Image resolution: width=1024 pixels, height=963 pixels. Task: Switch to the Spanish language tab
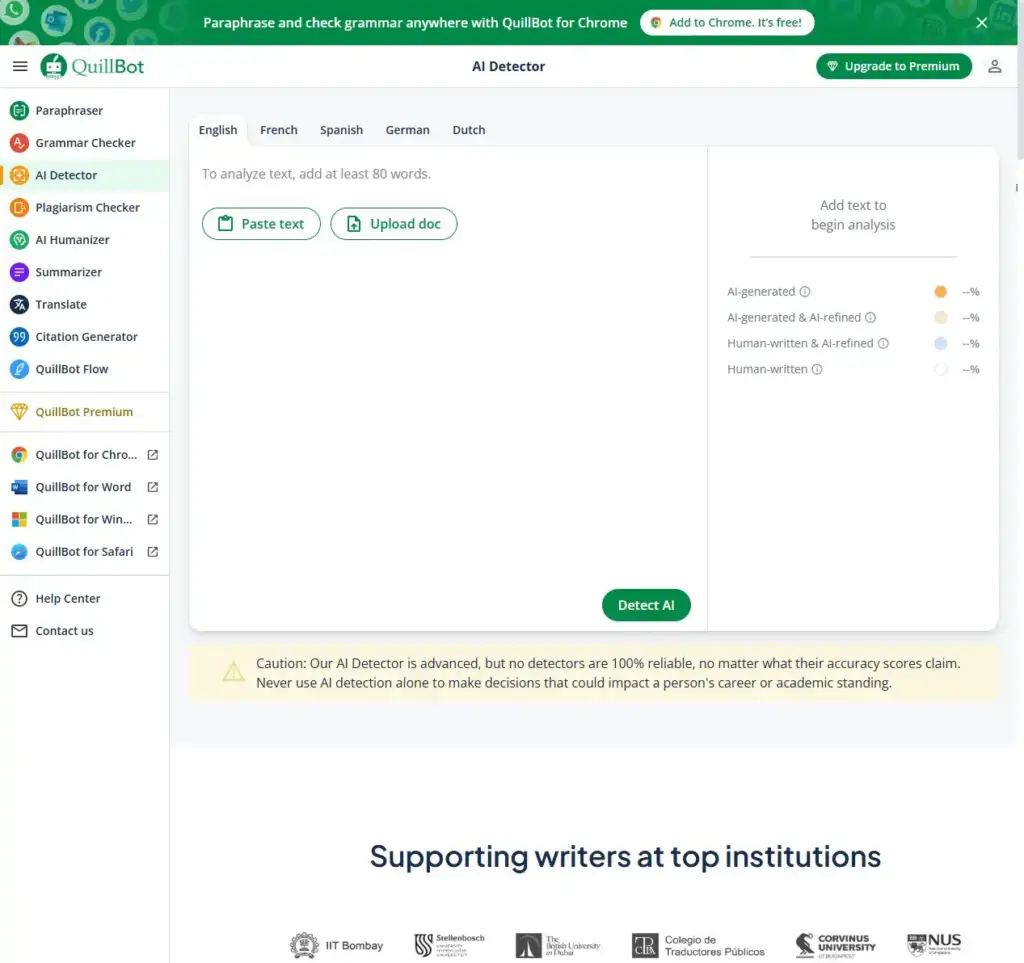(342, 130)
